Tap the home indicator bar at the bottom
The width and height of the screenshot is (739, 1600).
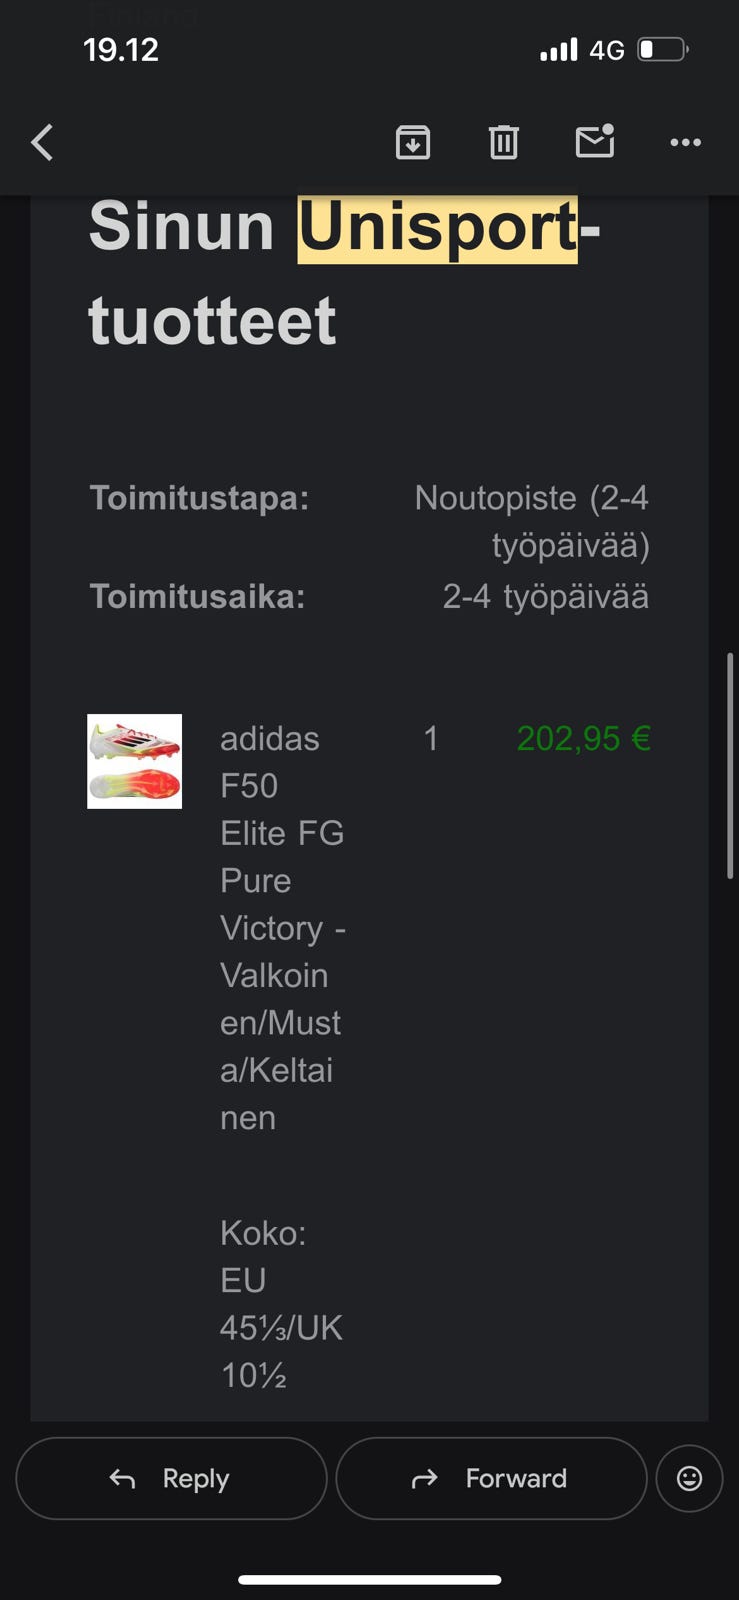(369, 1580)
